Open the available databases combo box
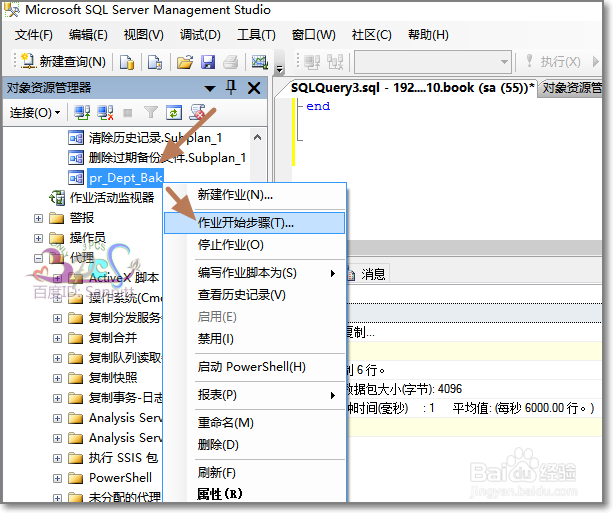Viewport: 613px width, 513px height. coord(433,62)
